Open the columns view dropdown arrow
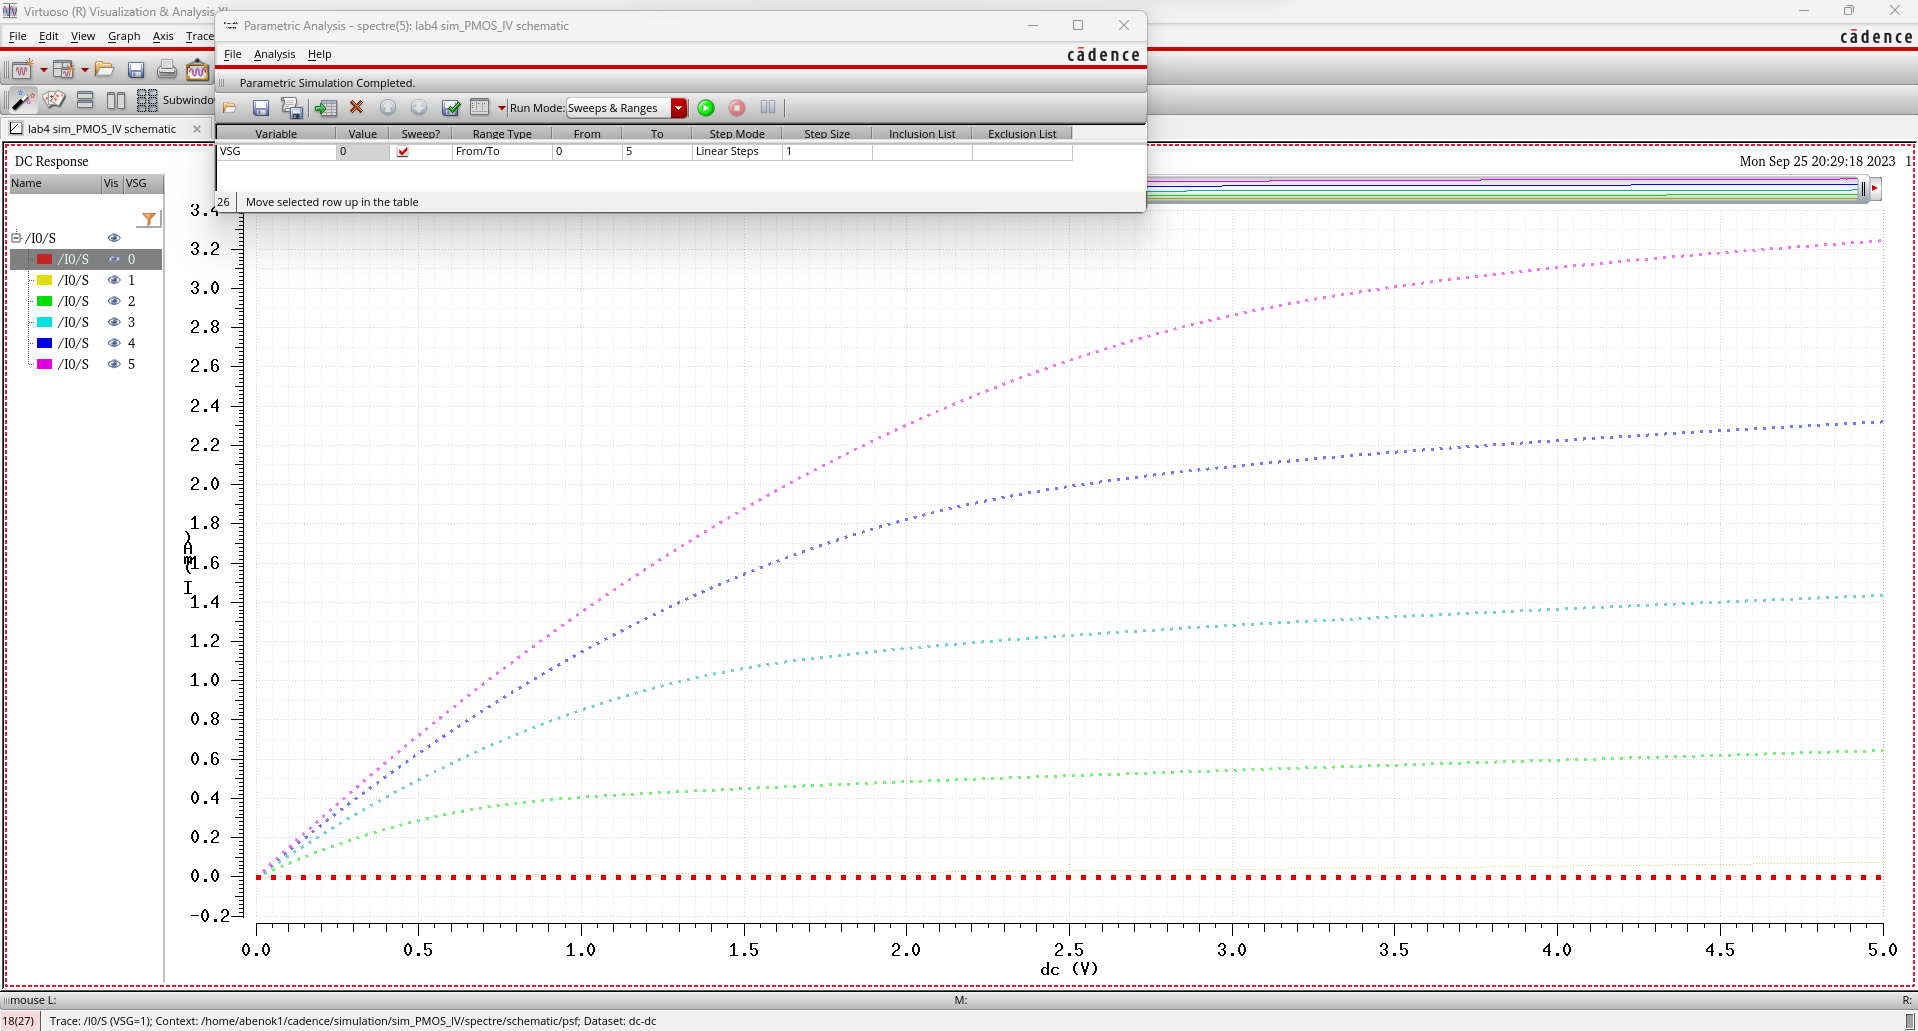This screenshot has width=1918, height=1031. pyautogui.click(x=502, y=108)
